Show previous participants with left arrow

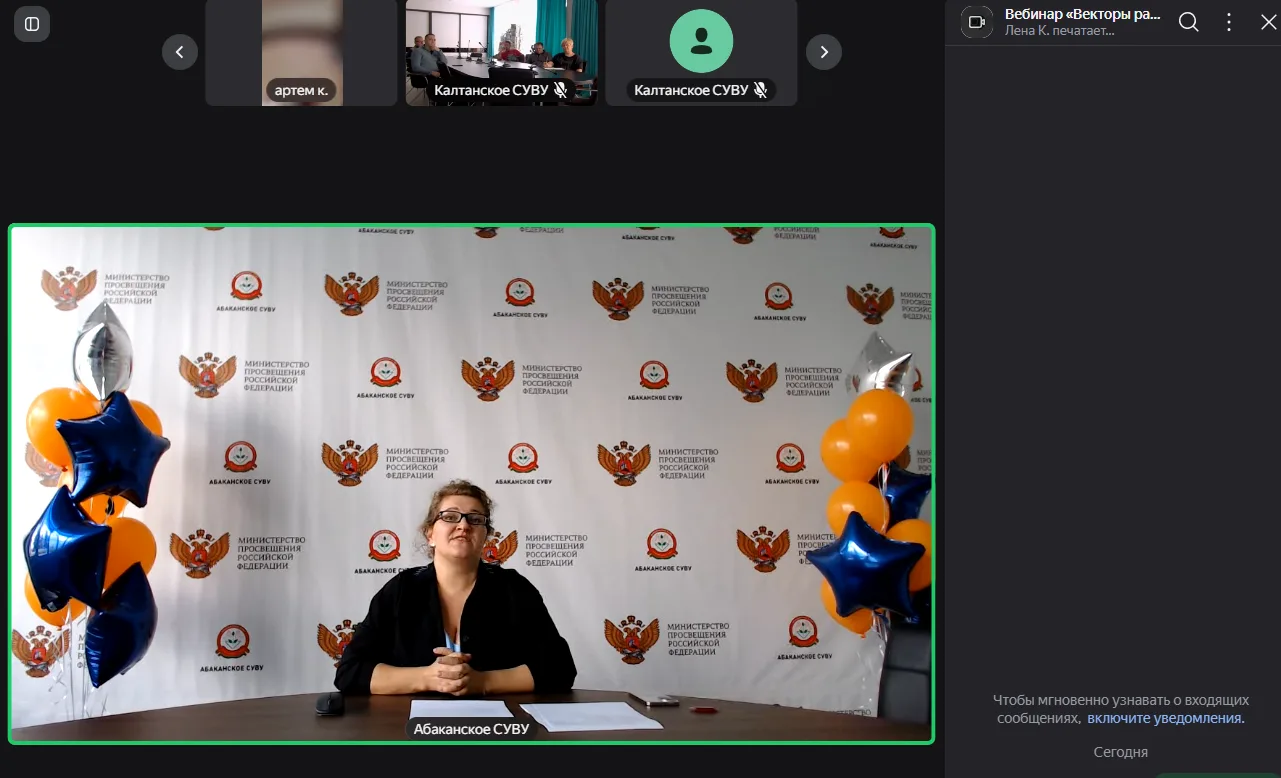[180, 52]
